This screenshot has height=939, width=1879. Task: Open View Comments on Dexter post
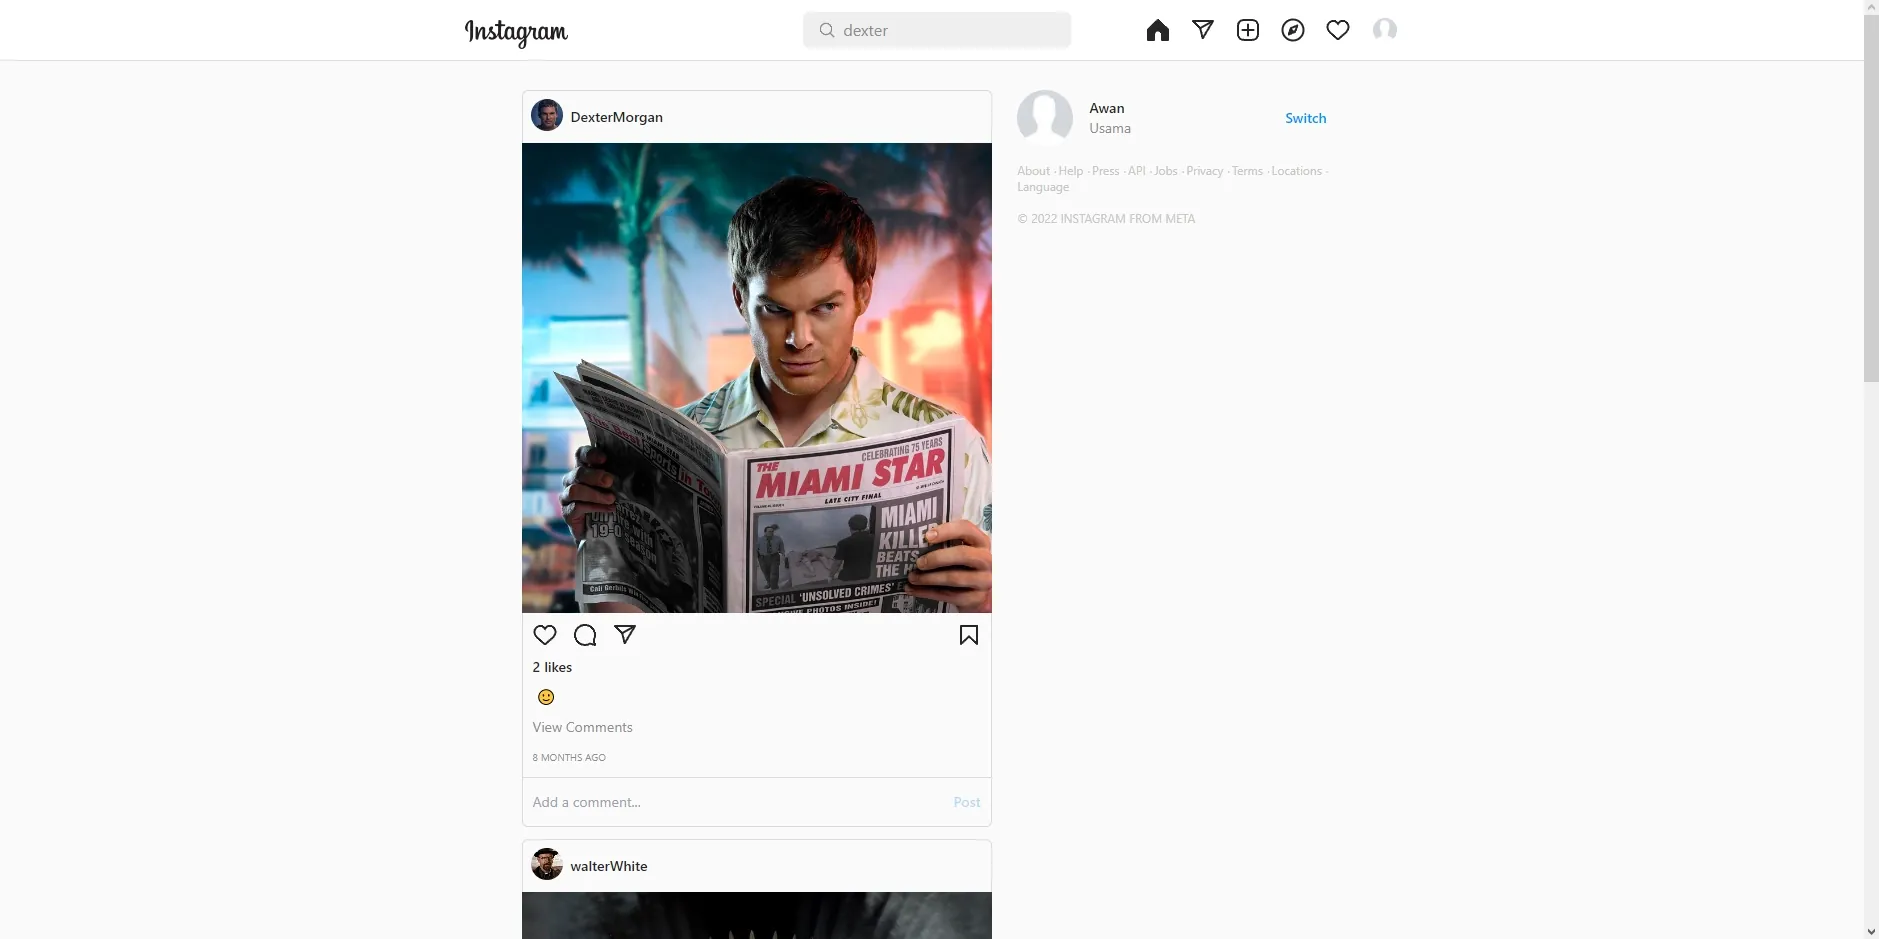click(x=583, y=727)
